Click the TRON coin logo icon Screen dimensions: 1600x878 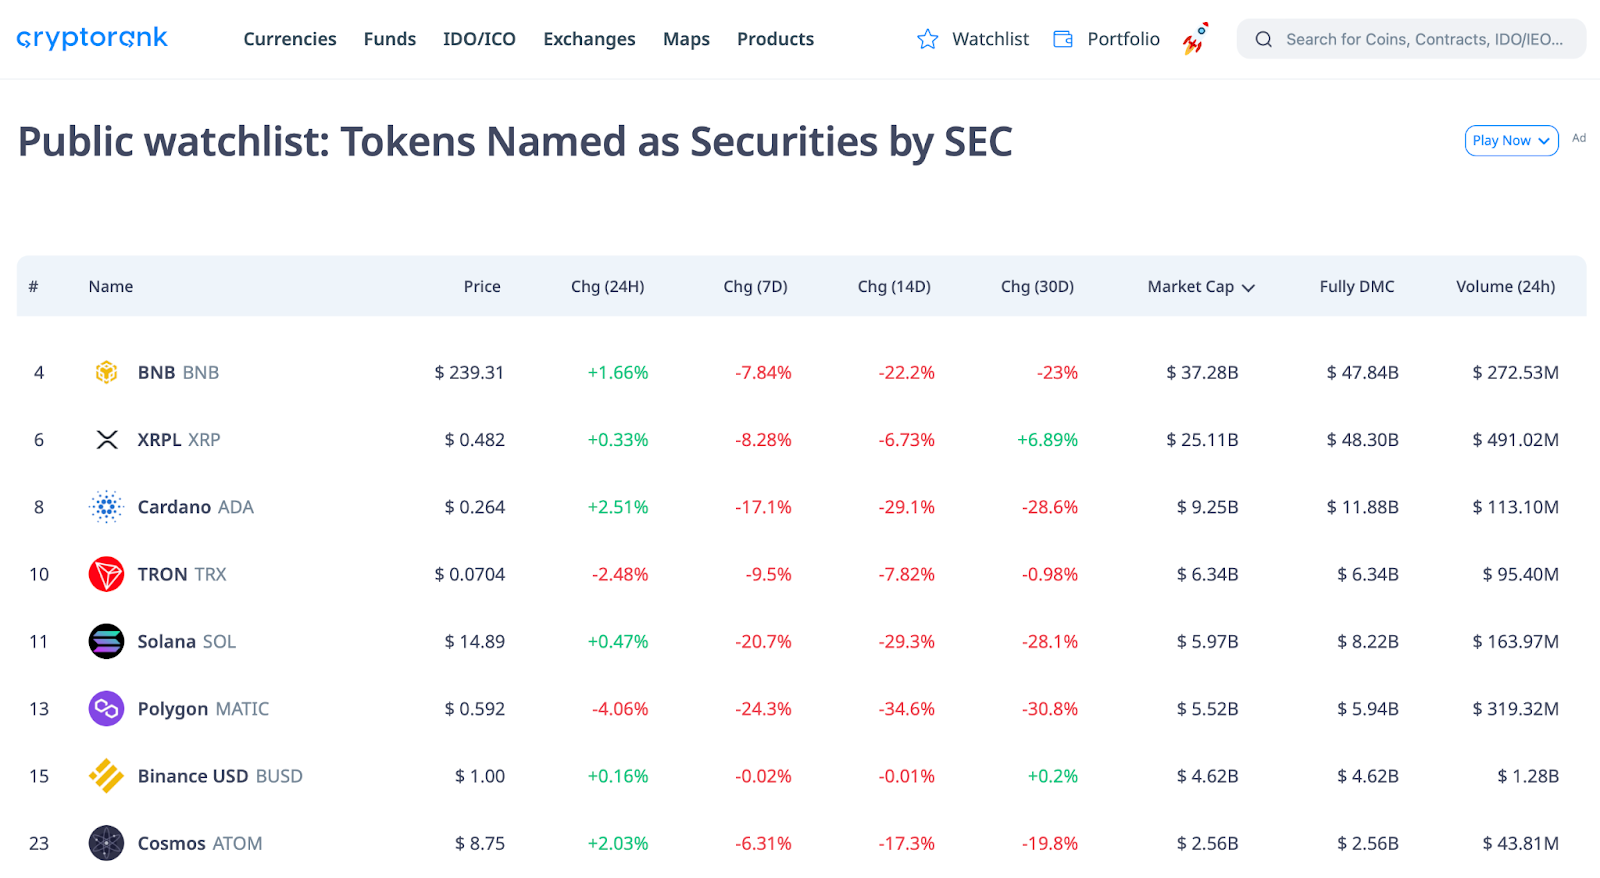106,574
